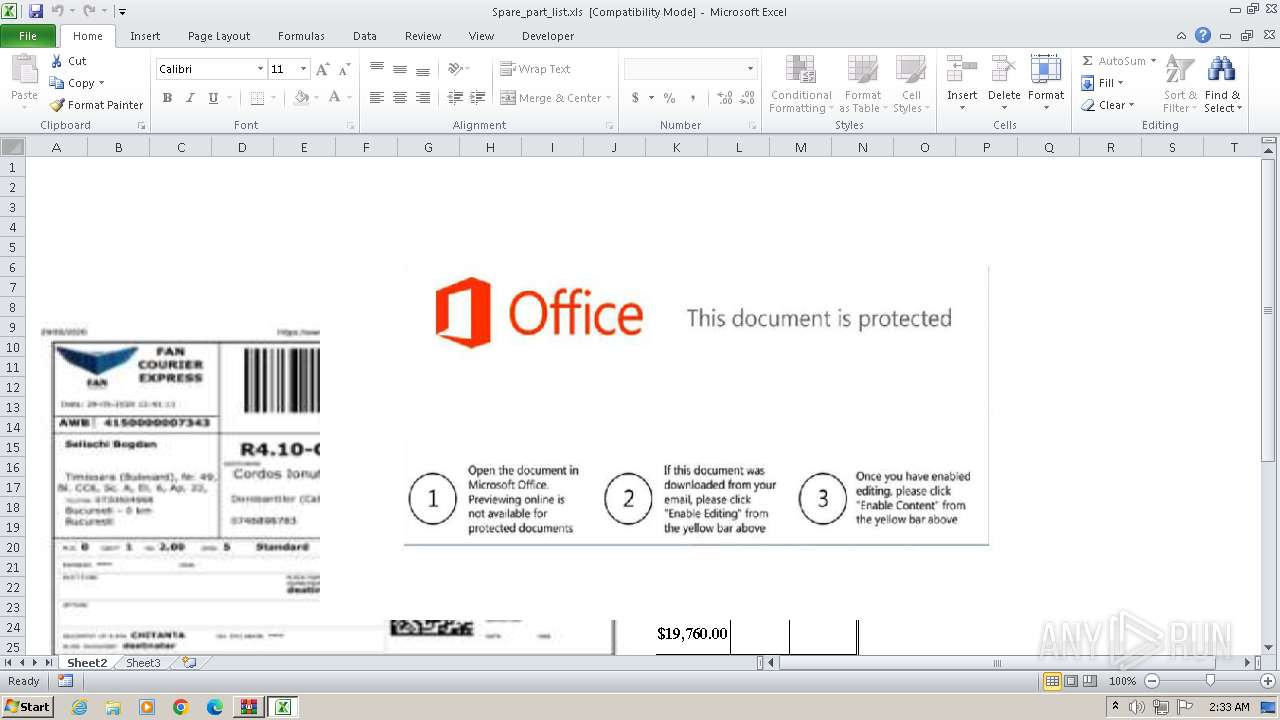
Task: Switch to Insert tab
Action: click(x=145, y=36)
